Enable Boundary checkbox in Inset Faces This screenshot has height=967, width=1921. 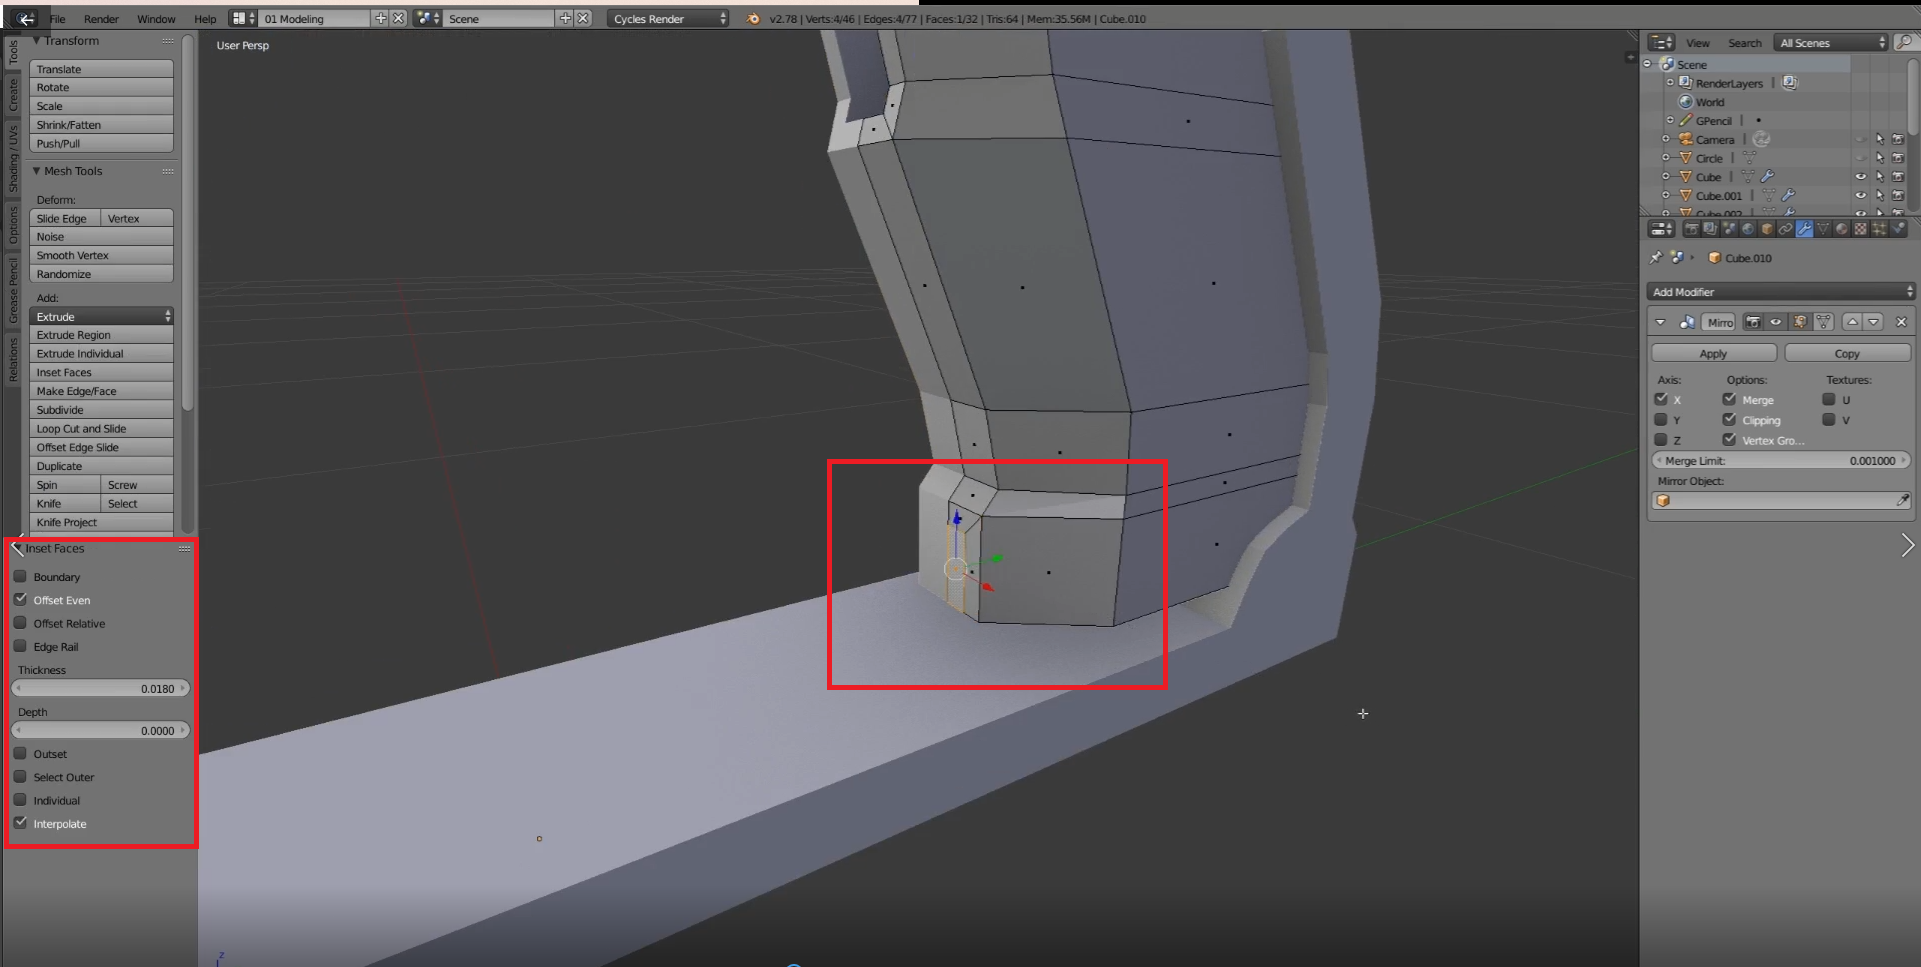[x=20, y=577]
